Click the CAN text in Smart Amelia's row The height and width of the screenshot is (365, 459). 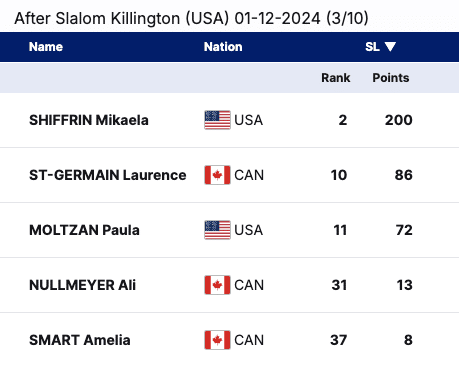pyautogui.click(x=249, y=340)
